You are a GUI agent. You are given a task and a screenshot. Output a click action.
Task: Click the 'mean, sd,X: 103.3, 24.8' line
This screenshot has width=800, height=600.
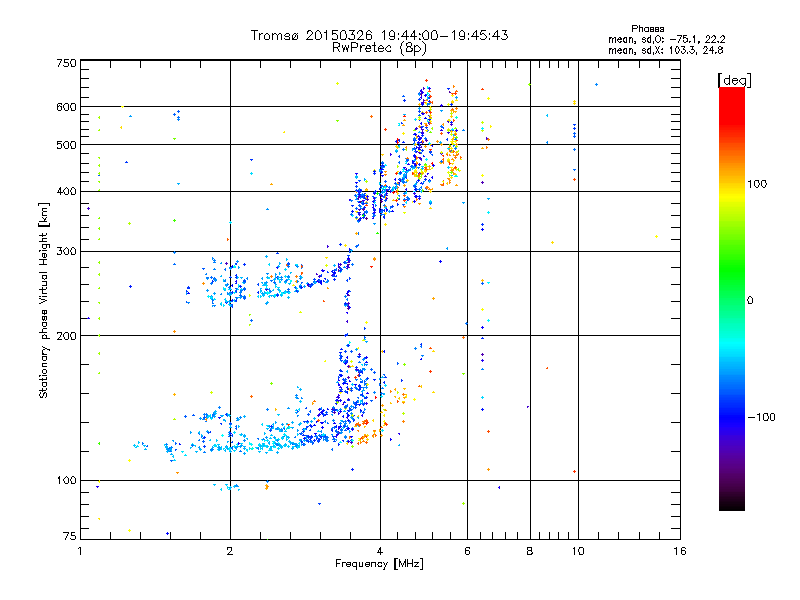point(665,50)
